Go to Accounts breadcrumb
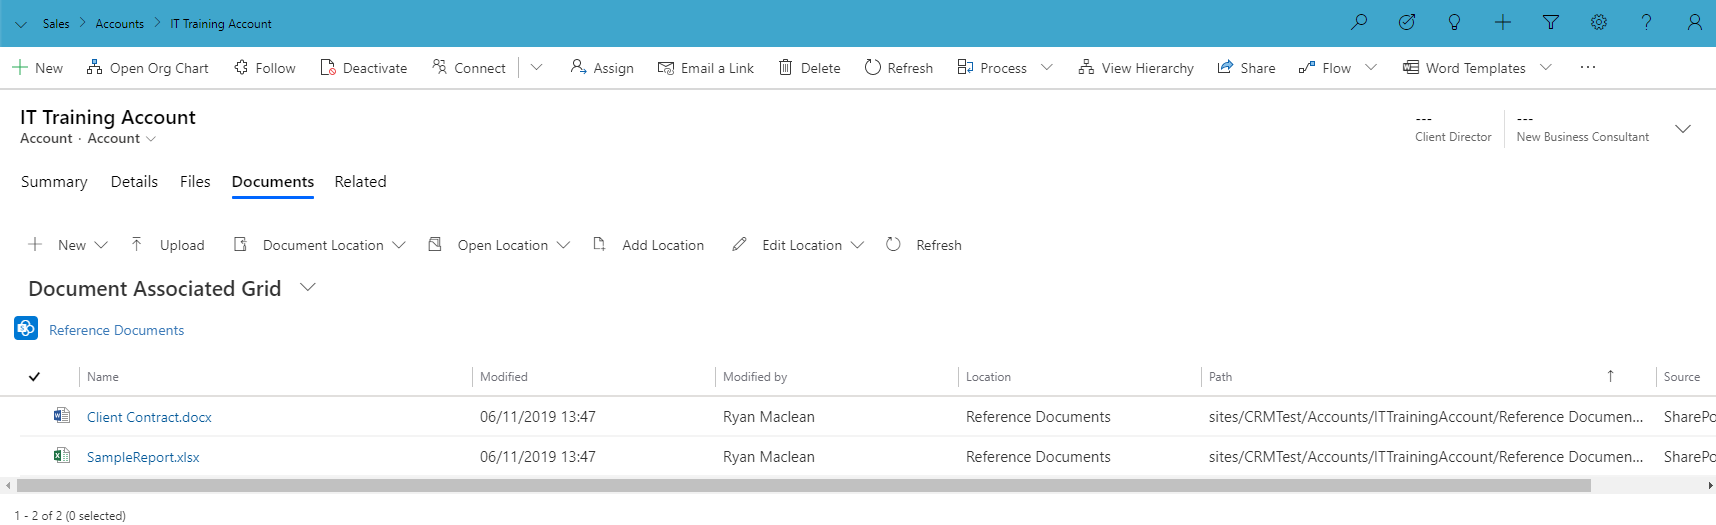1716x525 pixels. click(x=119, y=23)
